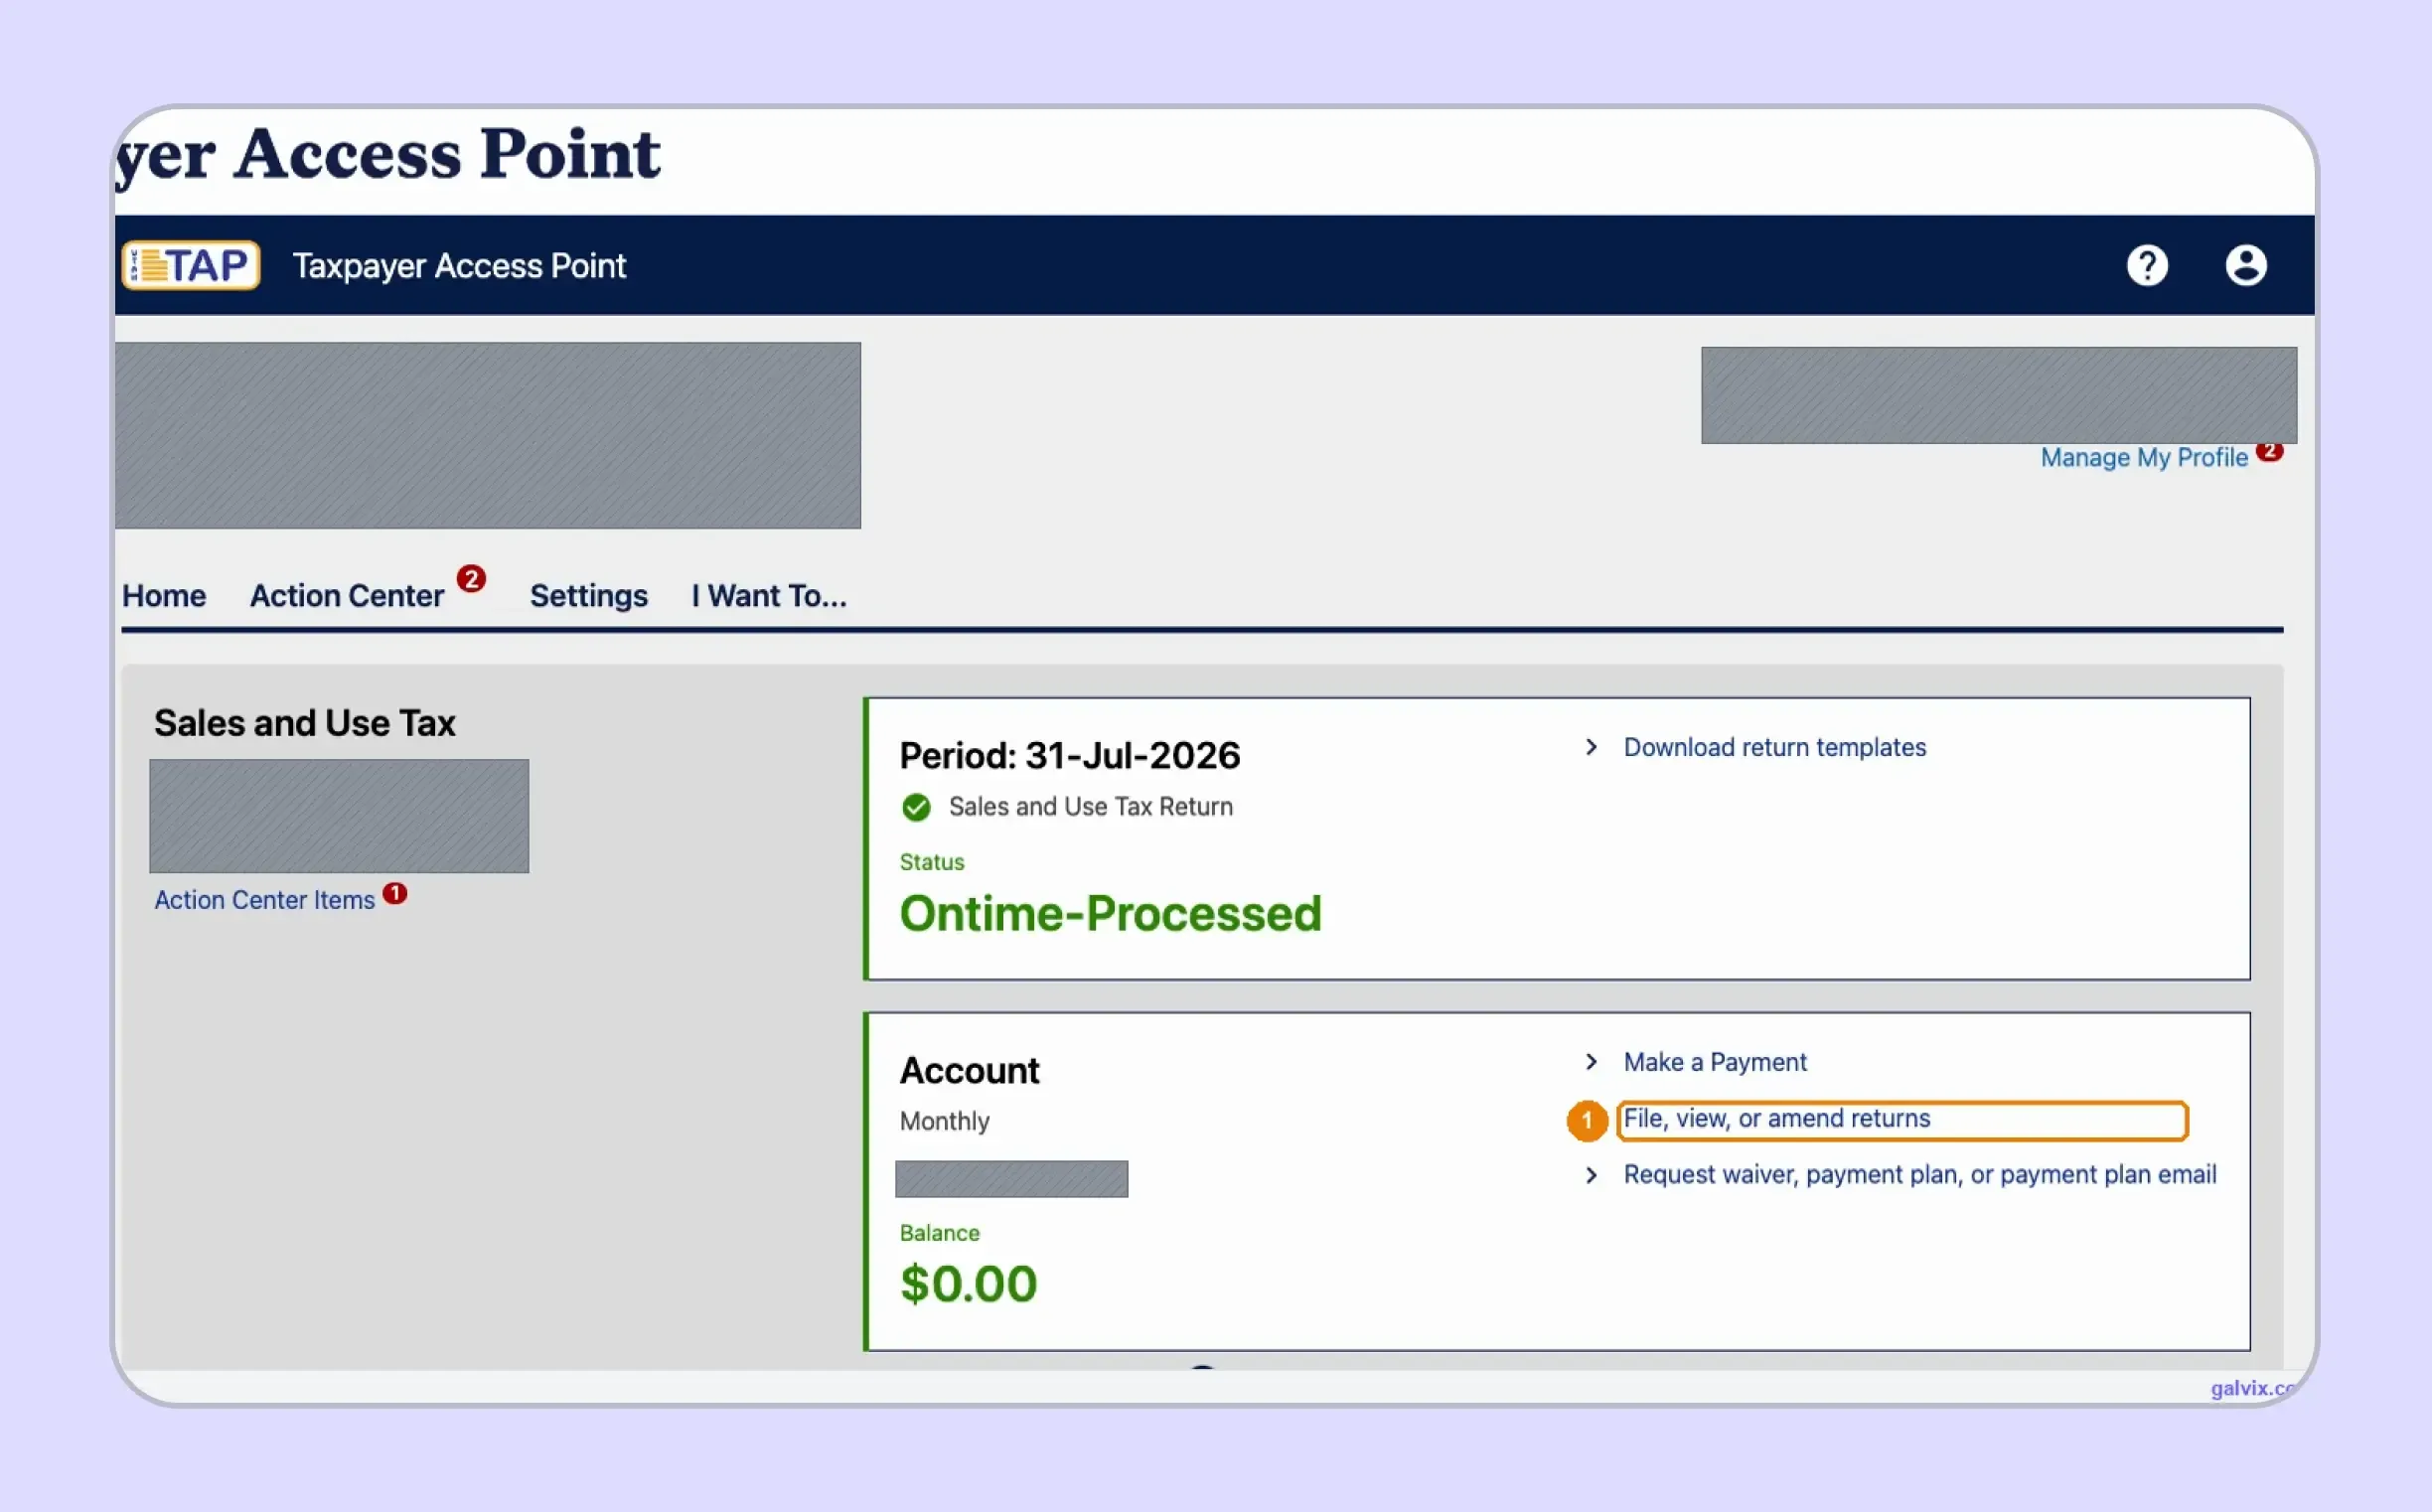Open the Action Center tab
The image size is (2432, 1512).
click(346, 596)
